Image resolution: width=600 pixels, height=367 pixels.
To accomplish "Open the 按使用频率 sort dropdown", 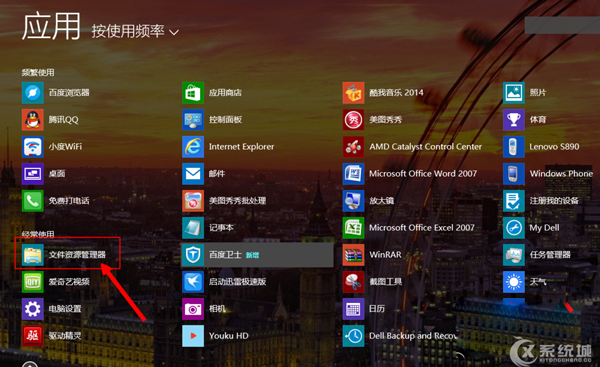I will point(135,31).
